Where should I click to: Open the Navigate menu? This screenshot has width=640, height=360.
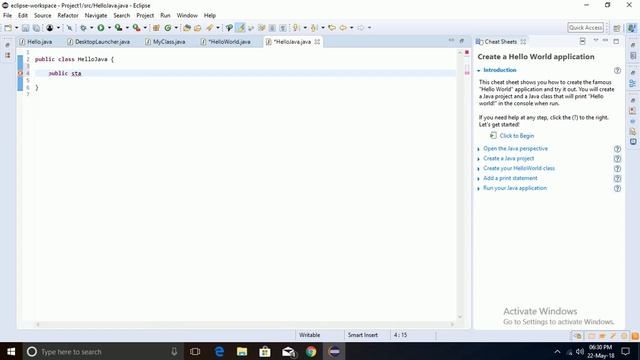[x=96, y=16]
